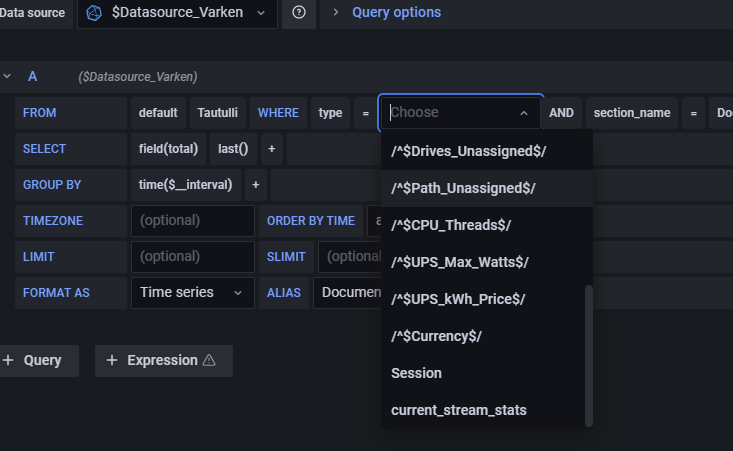Click the GROUP BY row label

coord(71,185)
